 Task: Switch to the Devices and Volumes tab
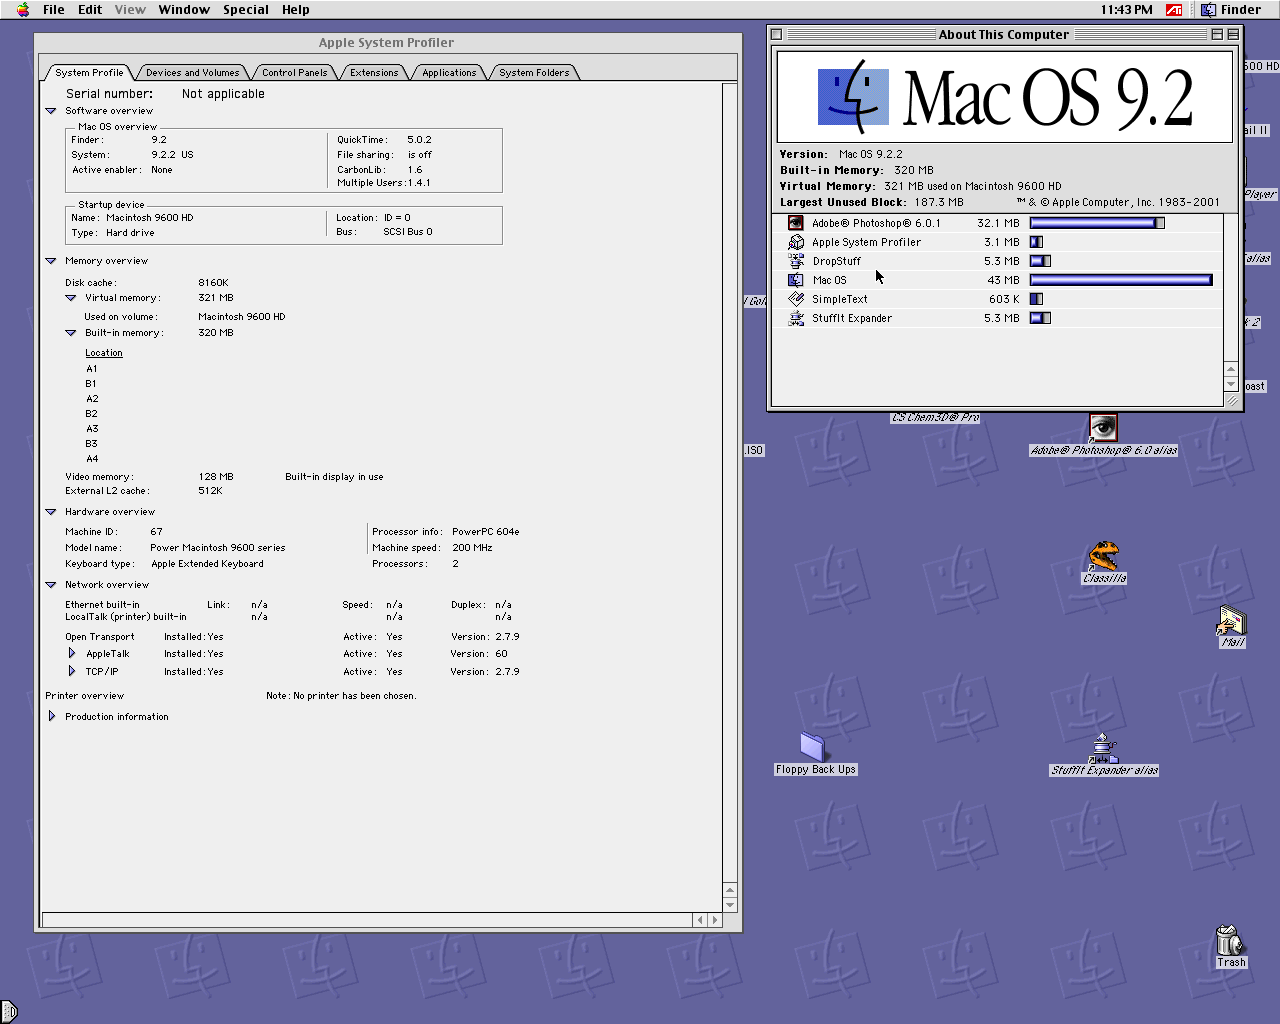(192, 72)
